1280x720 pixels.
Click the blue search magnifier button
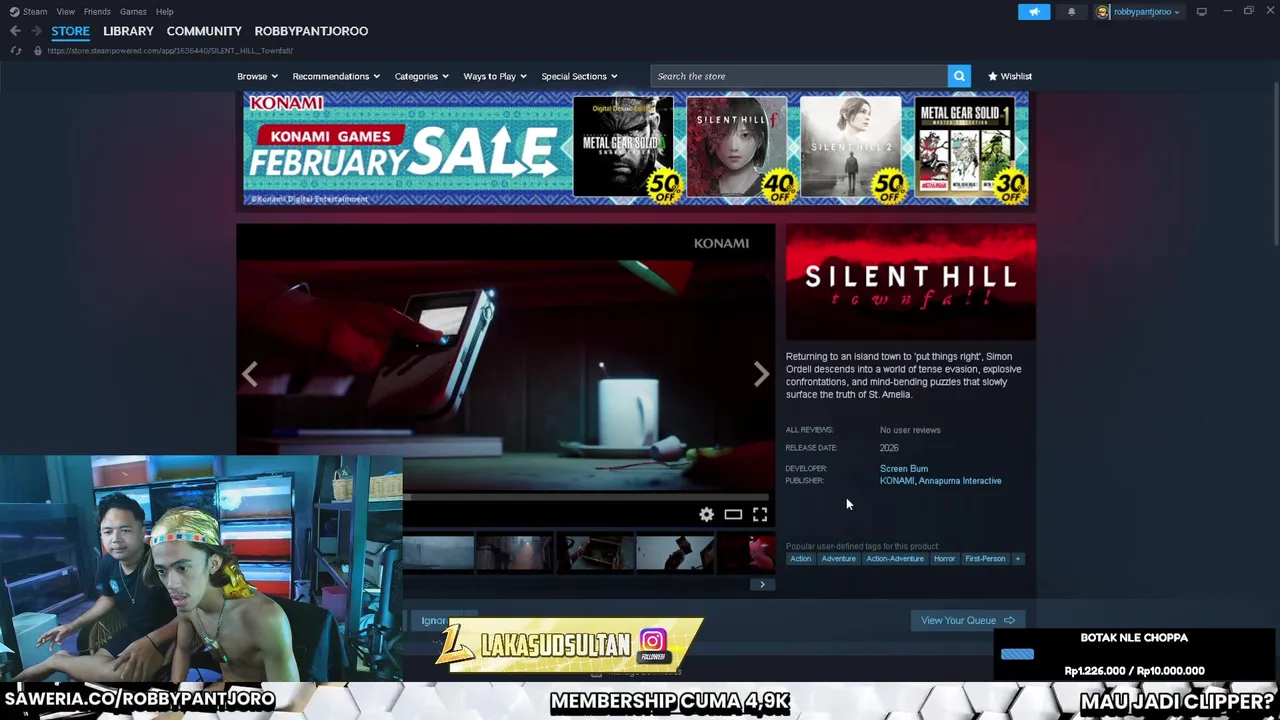point(959,76)
